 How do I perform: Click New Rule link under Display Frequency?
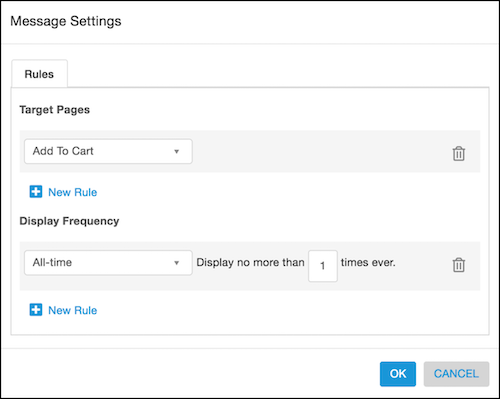pos(72,310)
